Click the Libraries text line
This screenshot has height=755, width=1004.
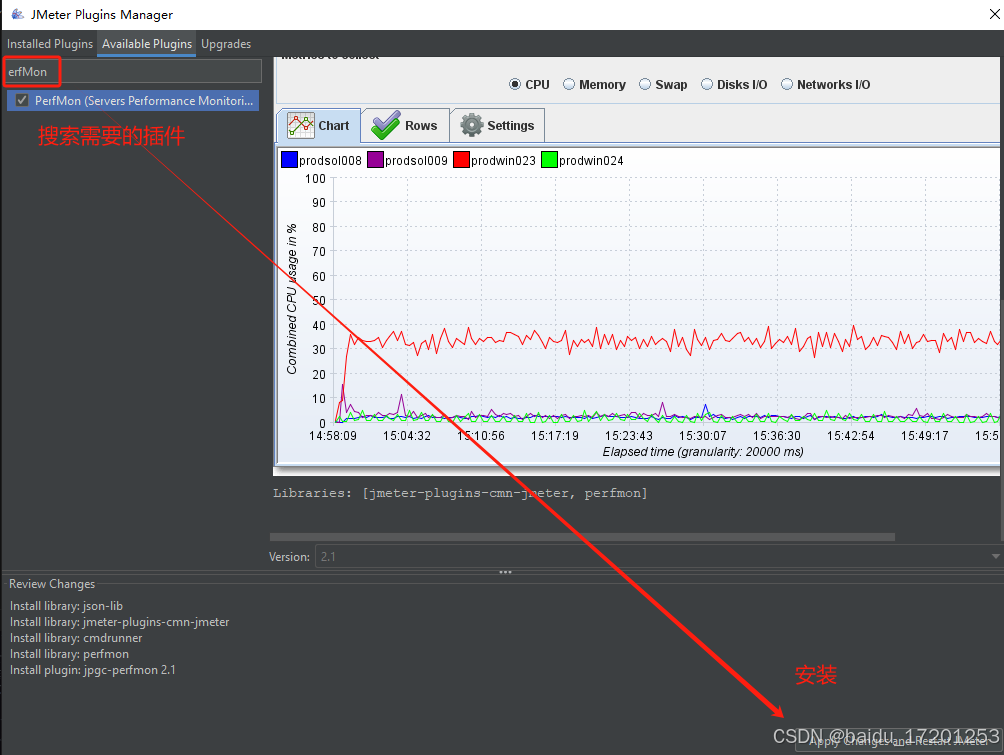(x=460, y=493)
